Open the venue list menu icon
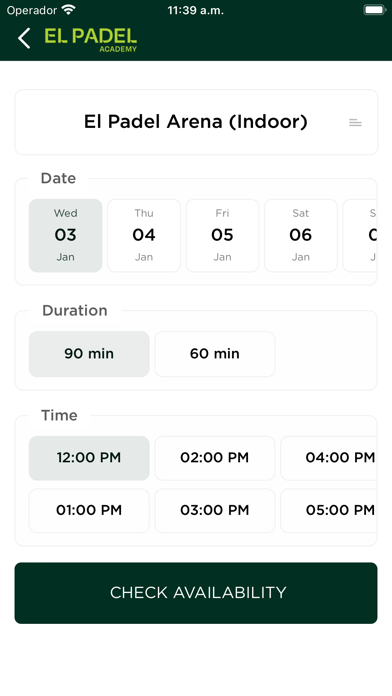The image size is (392, 696). pos(355,123)
